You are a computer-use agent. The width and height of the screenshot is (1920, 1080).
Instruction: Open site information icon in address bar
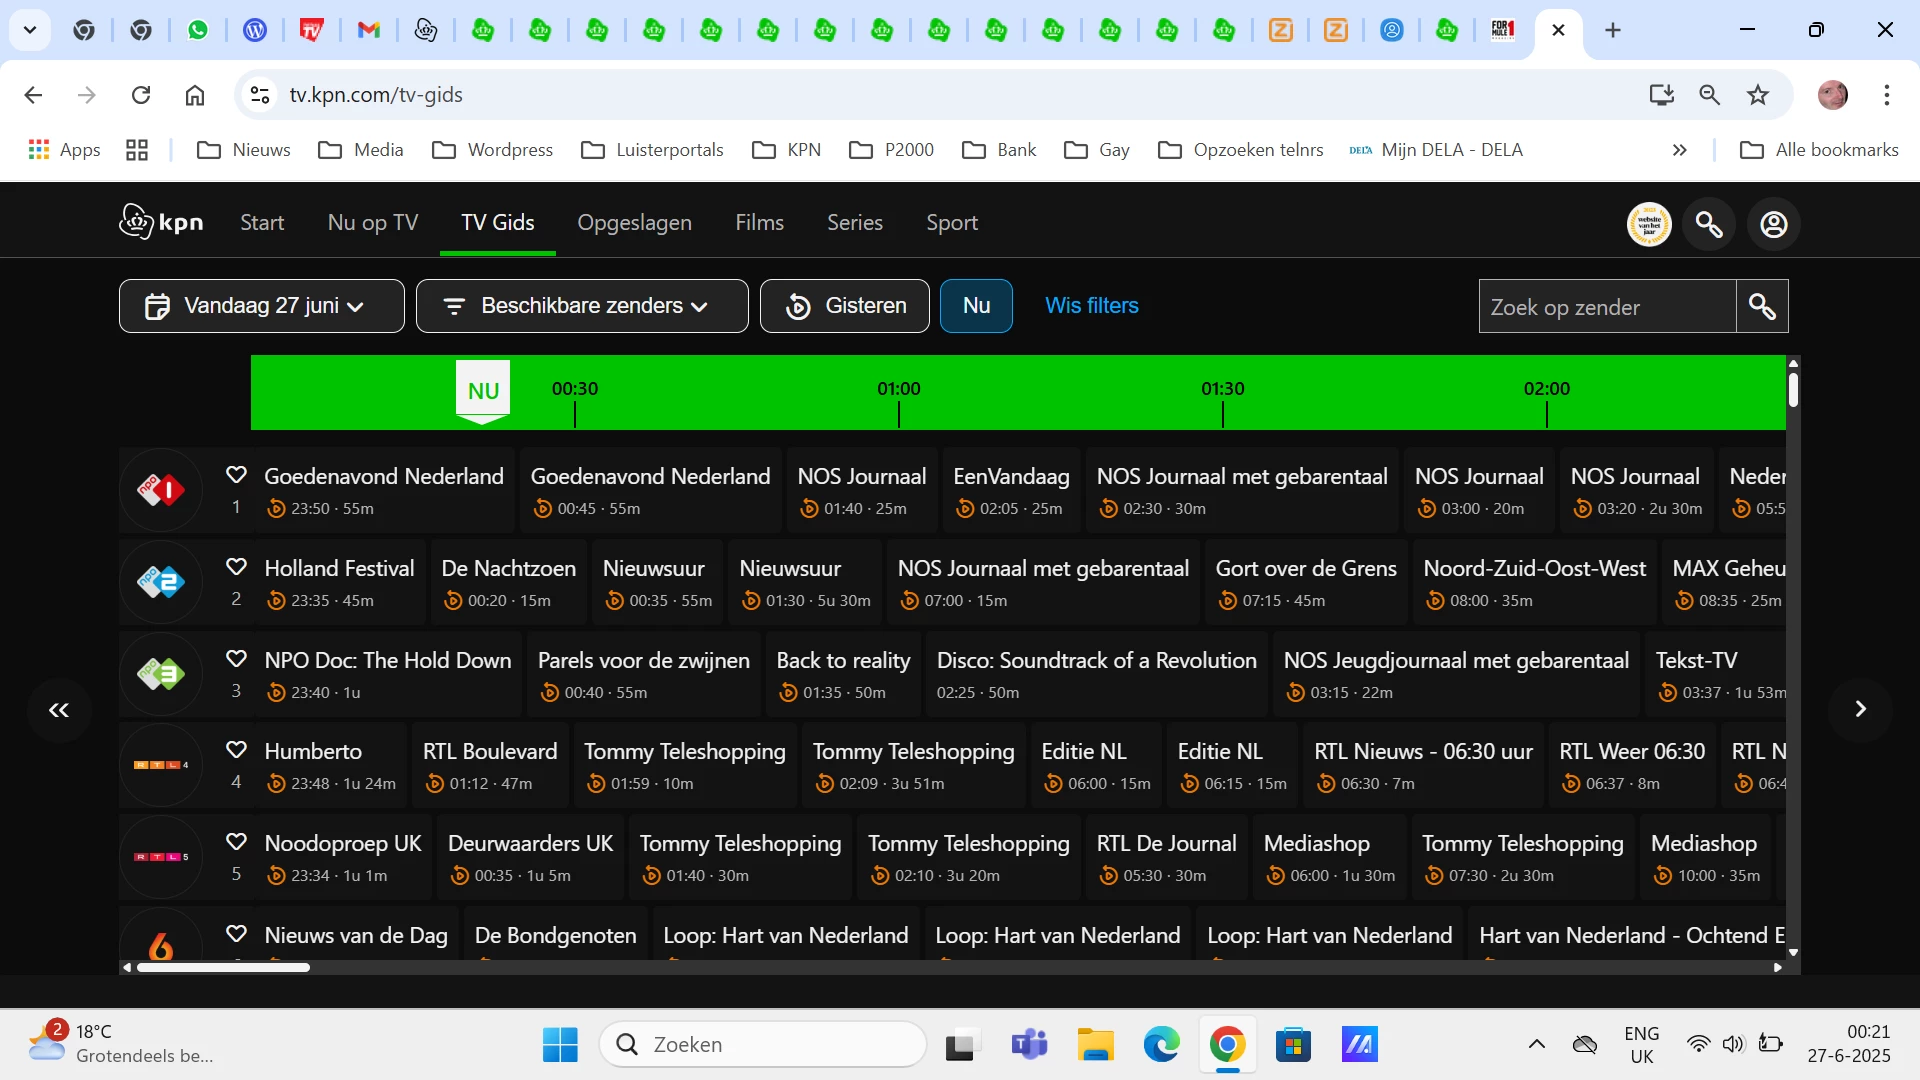pos(260,95)
